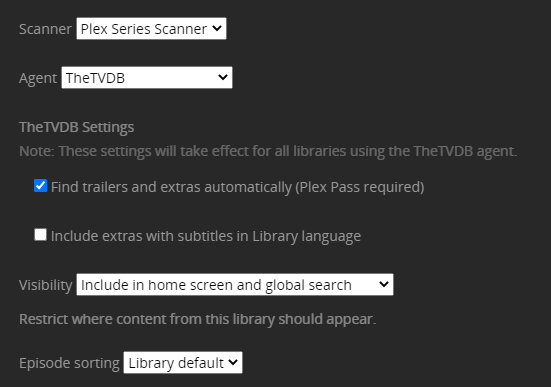The image size is (551, 387).
Task: Click the chevron arrow on Agent select
Action: pyautogui.click(x=223, y=77)
